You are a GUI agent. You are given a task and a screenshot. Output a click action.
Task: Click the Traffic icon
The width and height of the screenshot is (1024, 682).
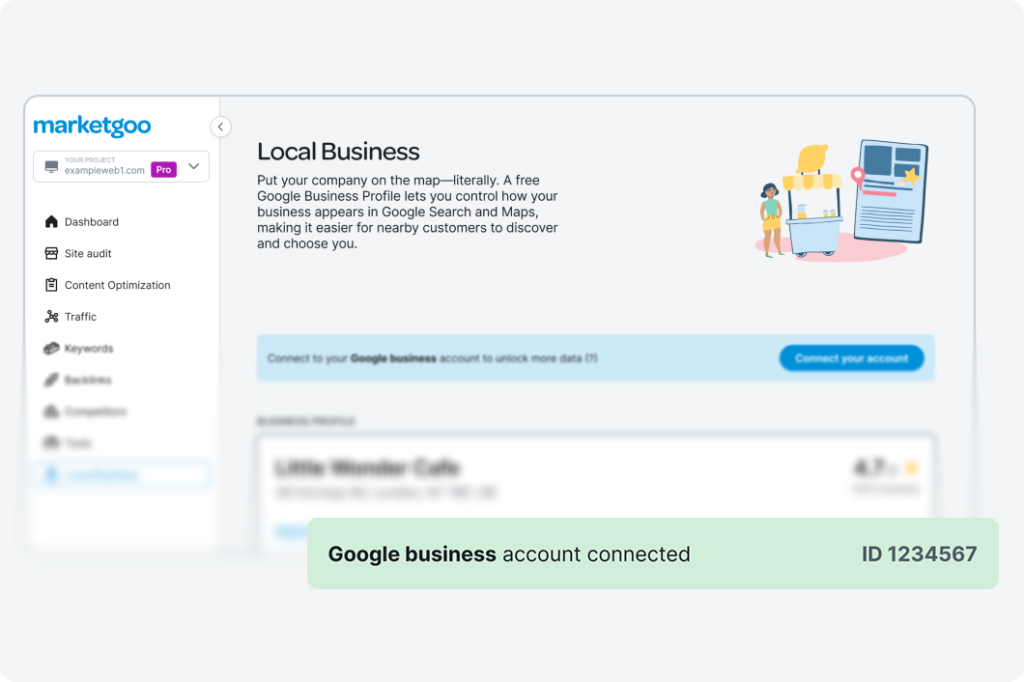tap(51, 316)
